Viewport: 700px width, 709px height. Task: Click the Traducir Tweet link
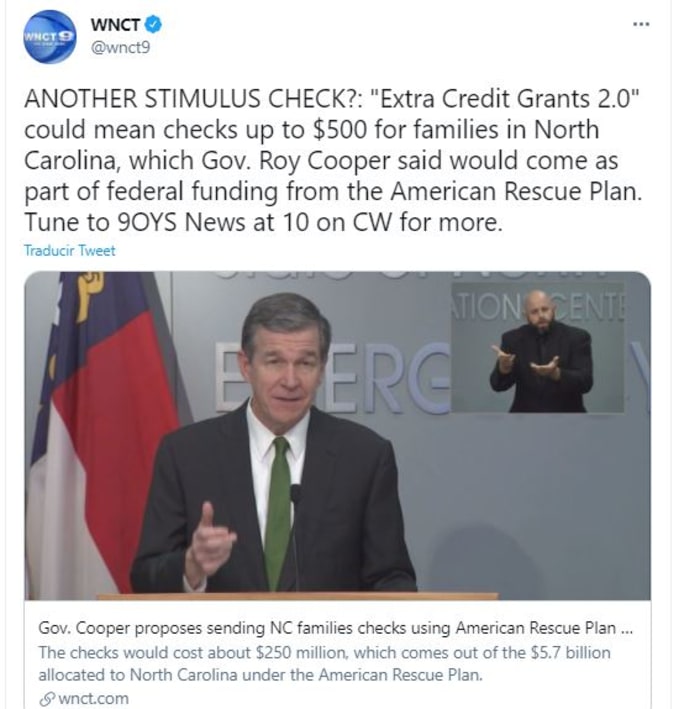pyautogui.click(x=70, y=251)
